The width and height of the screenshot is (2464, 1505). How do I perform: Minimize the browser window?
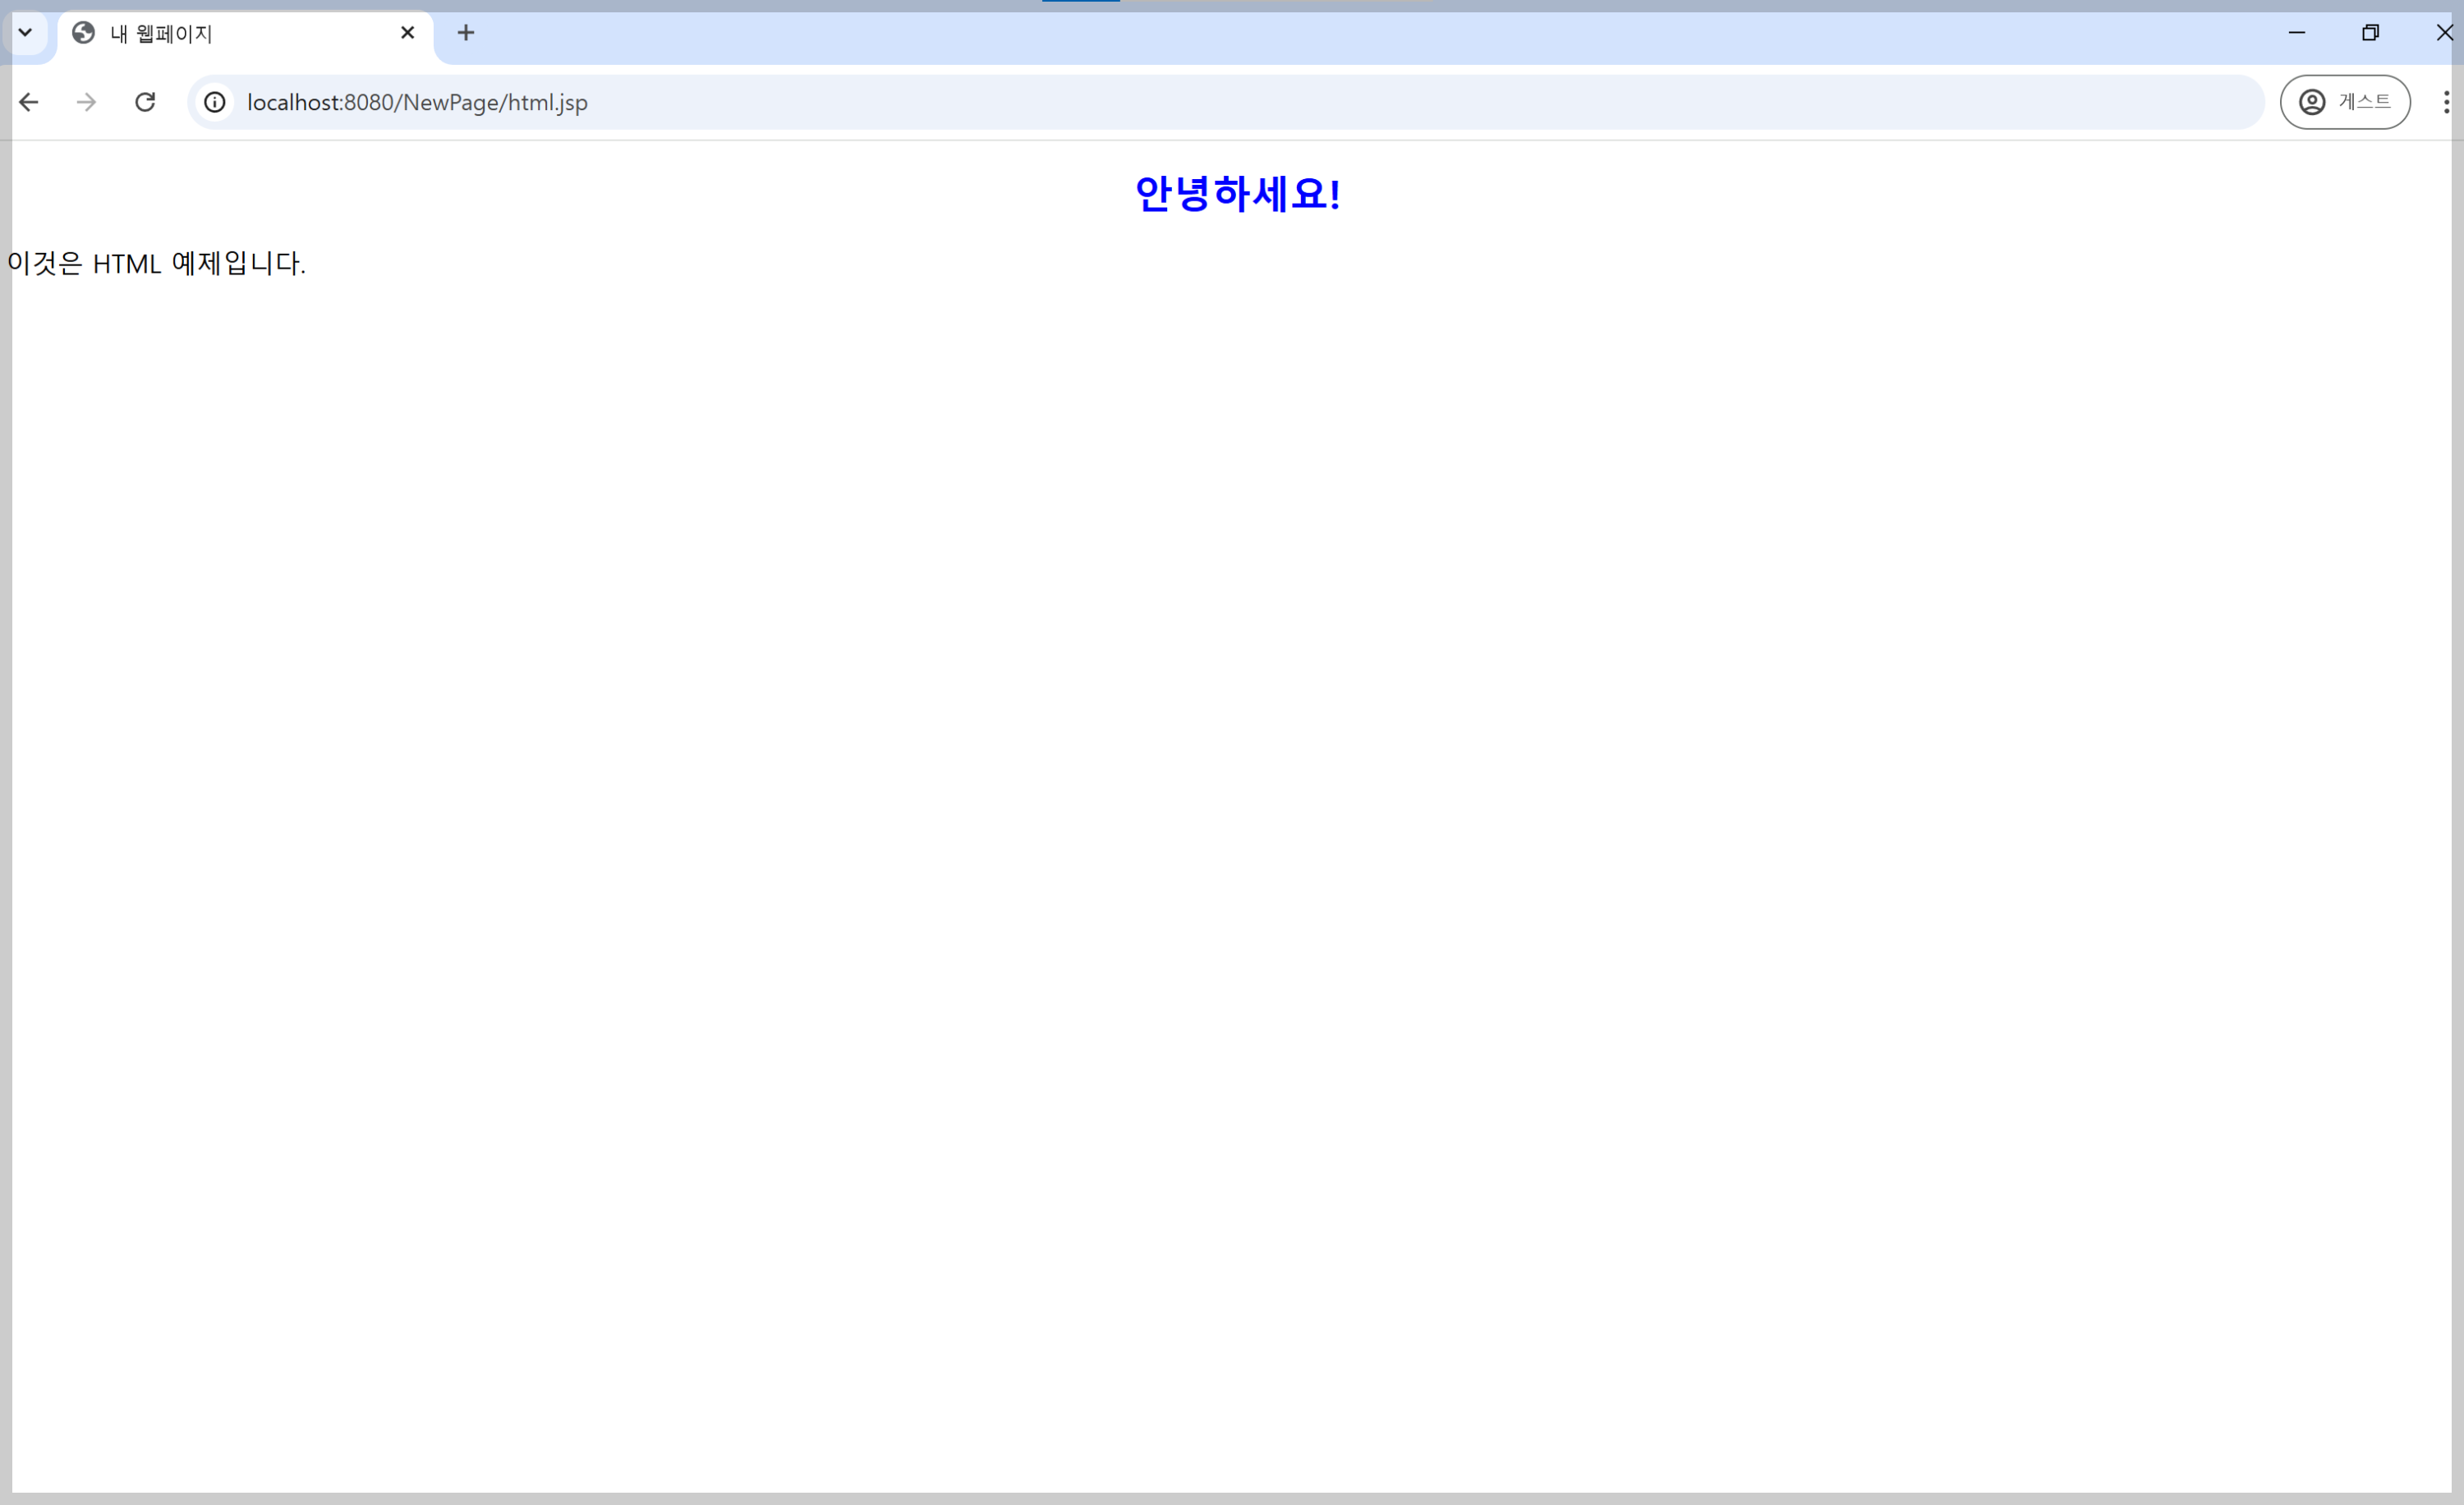click(2297, 33)
